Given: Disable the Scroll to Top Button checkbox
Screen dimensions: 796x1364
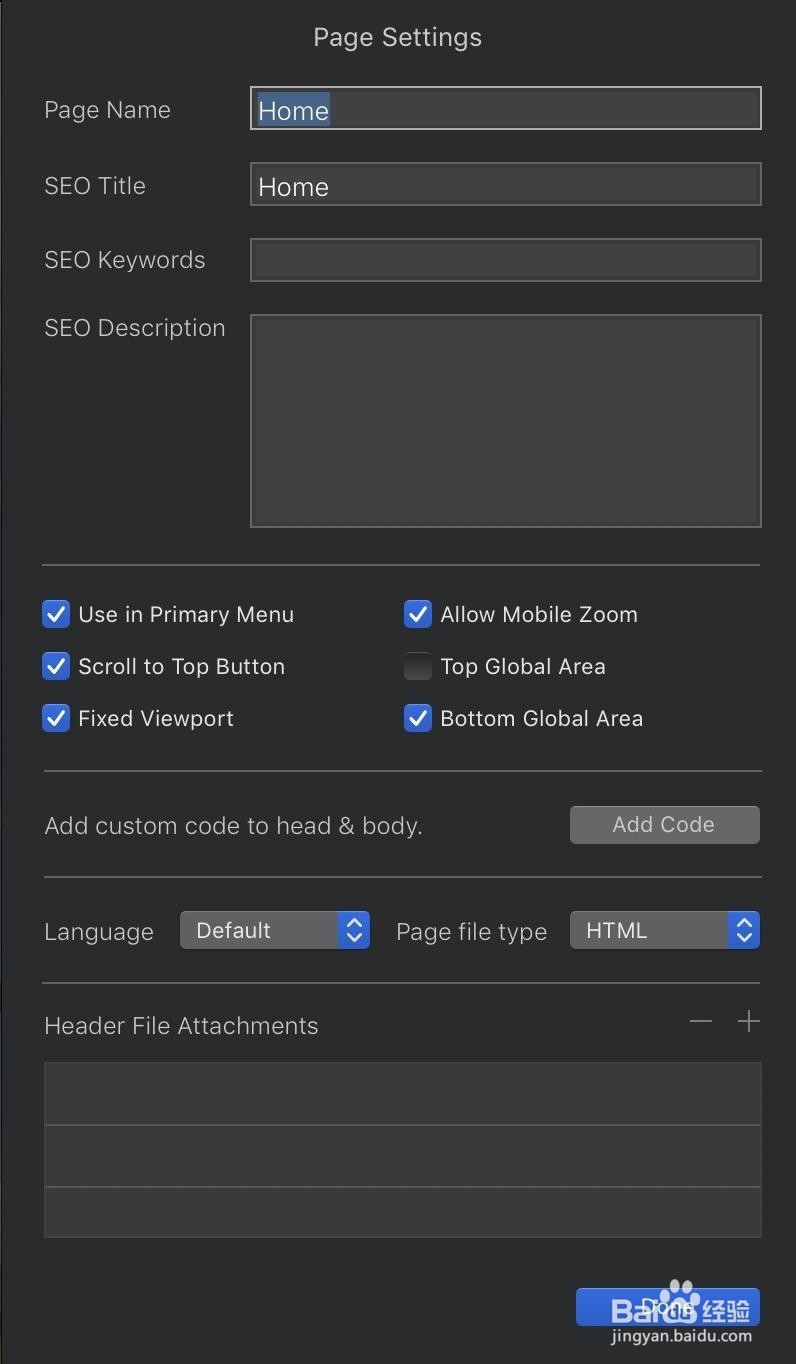Looking at the screenshot, I should tap(56, 666).
